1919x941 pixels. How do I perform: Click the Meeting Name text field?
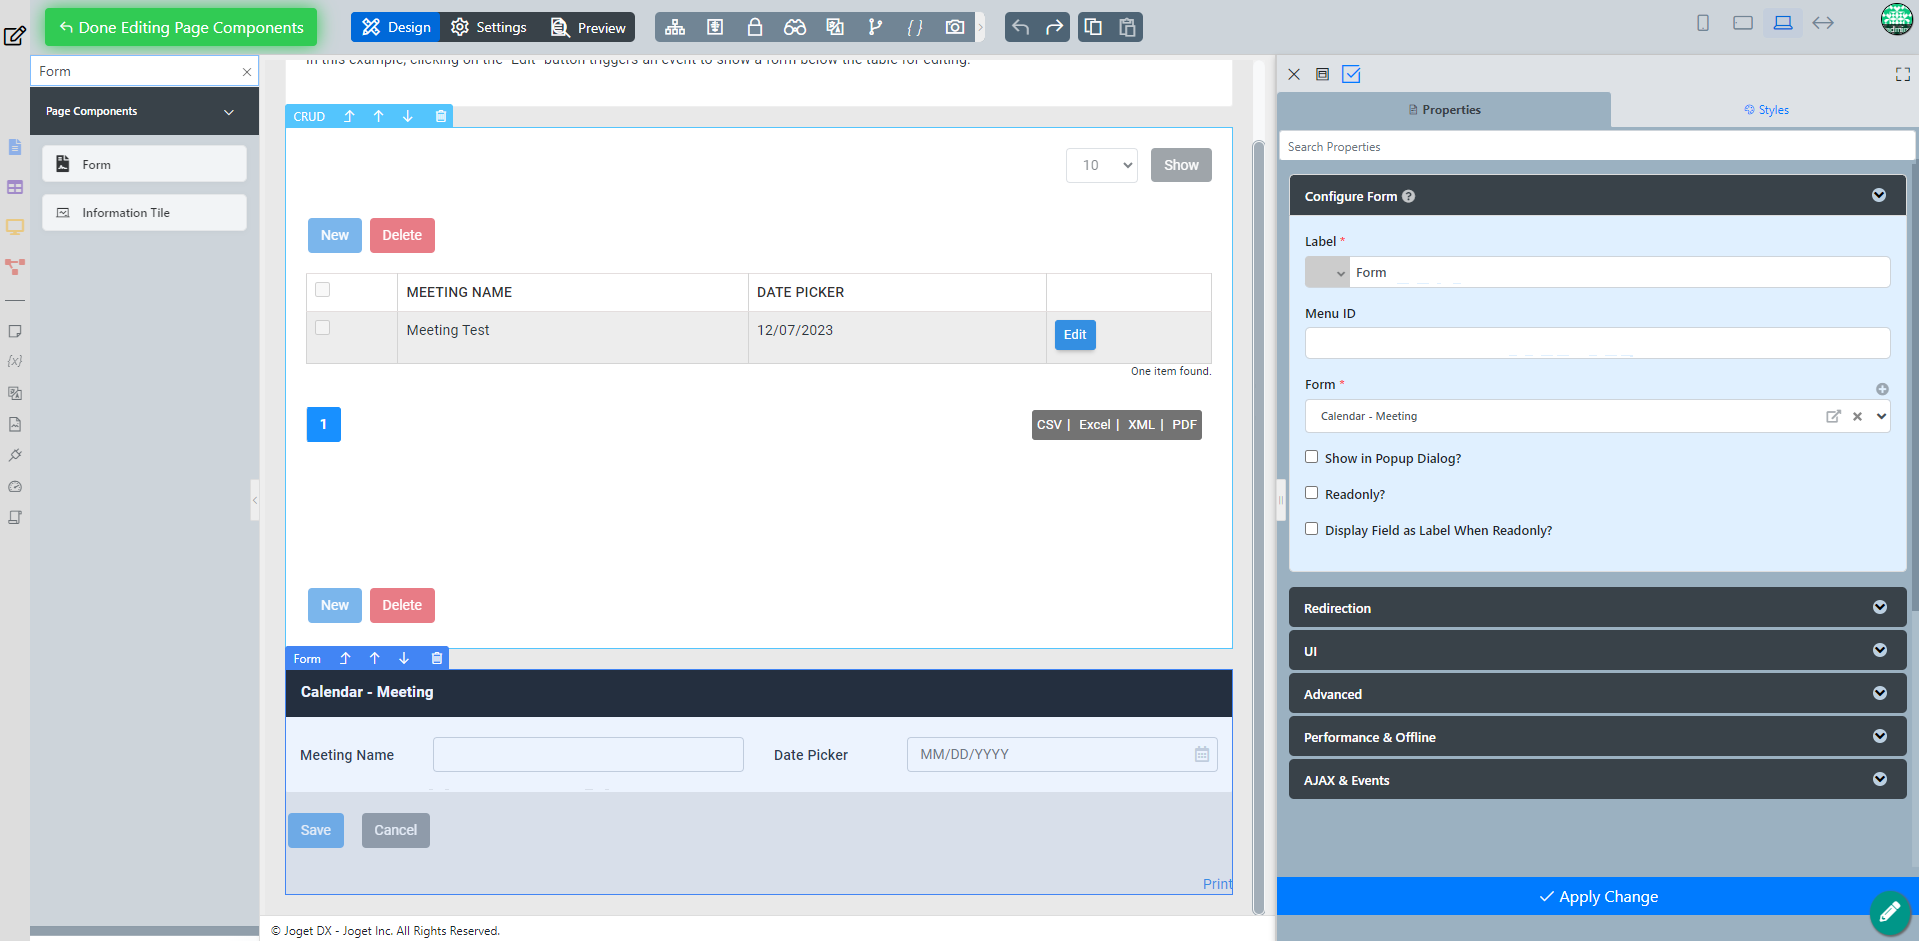coord(588,754)
